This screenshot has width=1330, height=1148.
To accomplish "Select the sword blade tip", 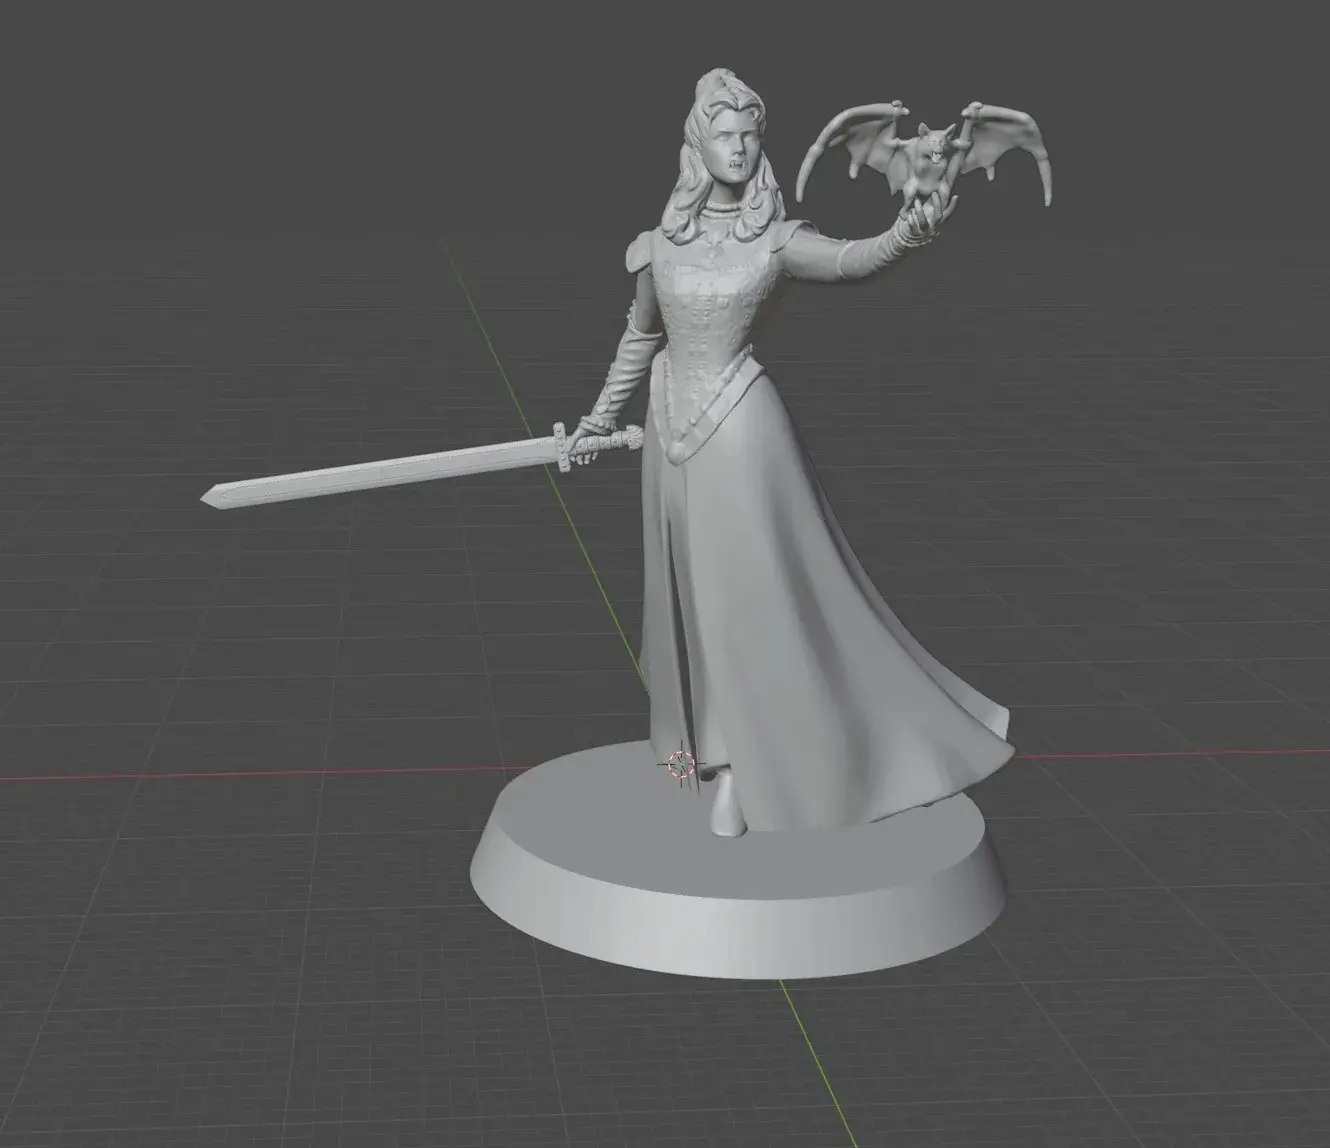I will point(207,494).
